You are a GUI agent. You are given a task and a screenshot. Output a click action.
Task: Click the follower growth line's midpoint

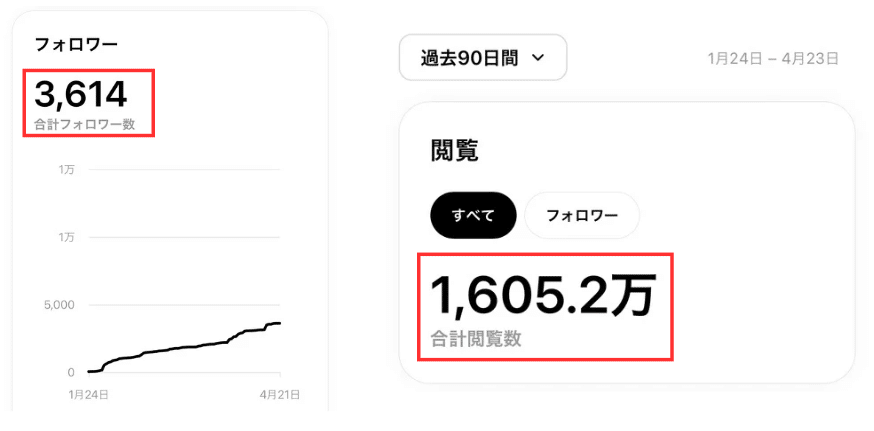point(184,348)
